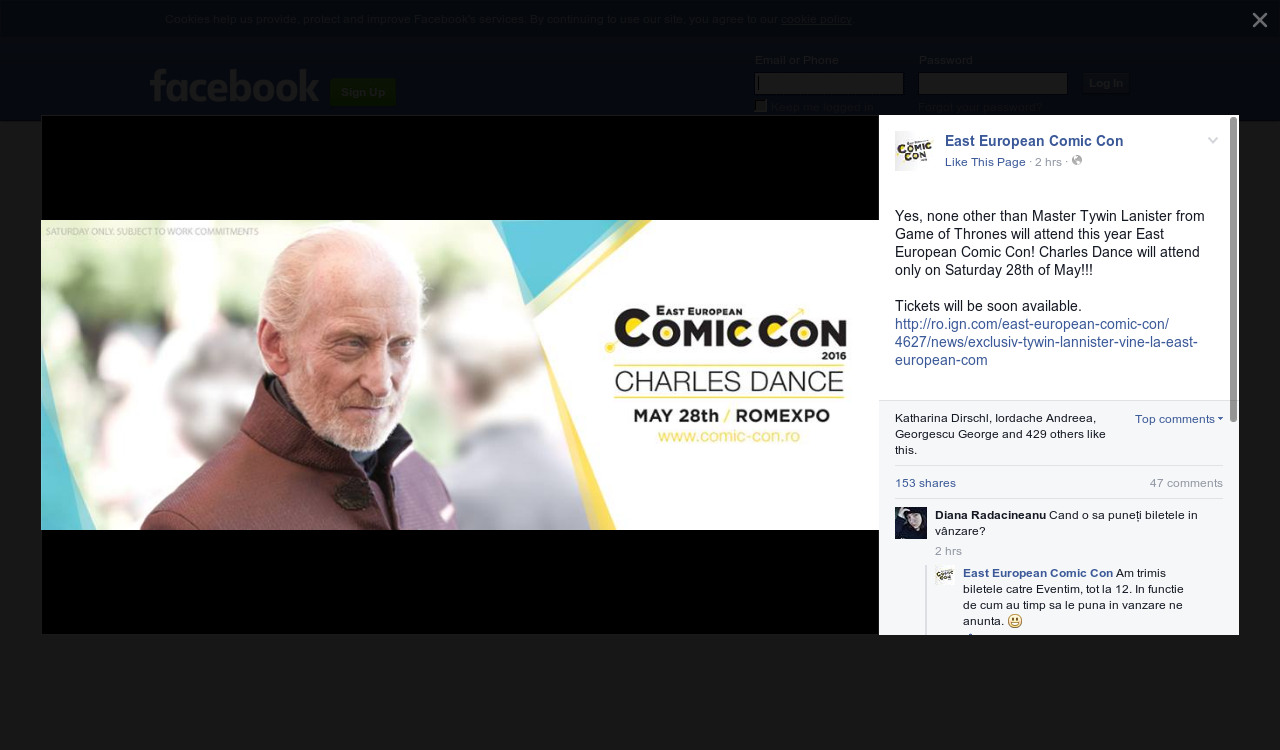The width and height of the screenshot is (1280, 750).
Task: Open the Forgot your password link
Action: point(980,107)
